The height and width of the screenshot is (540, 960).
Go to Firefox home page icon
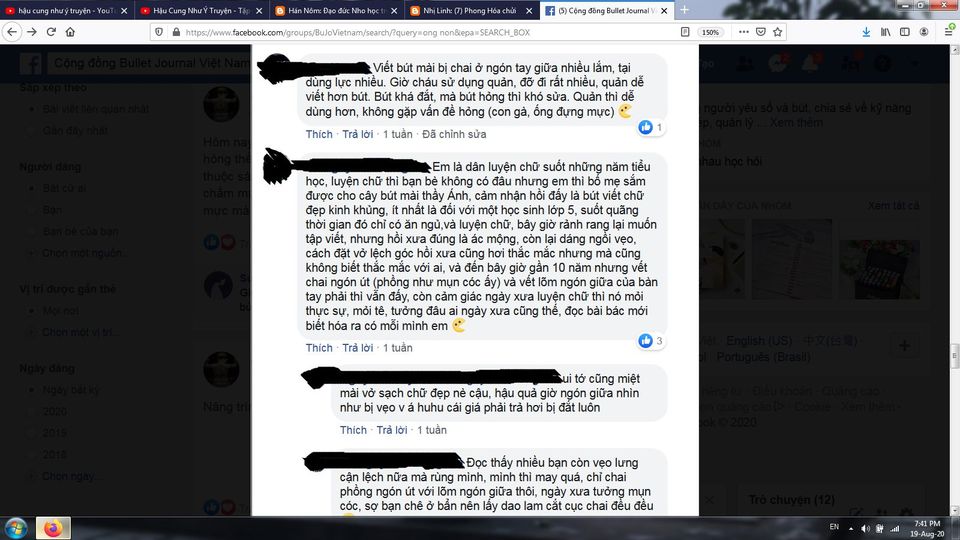click(x=70, y=32)
